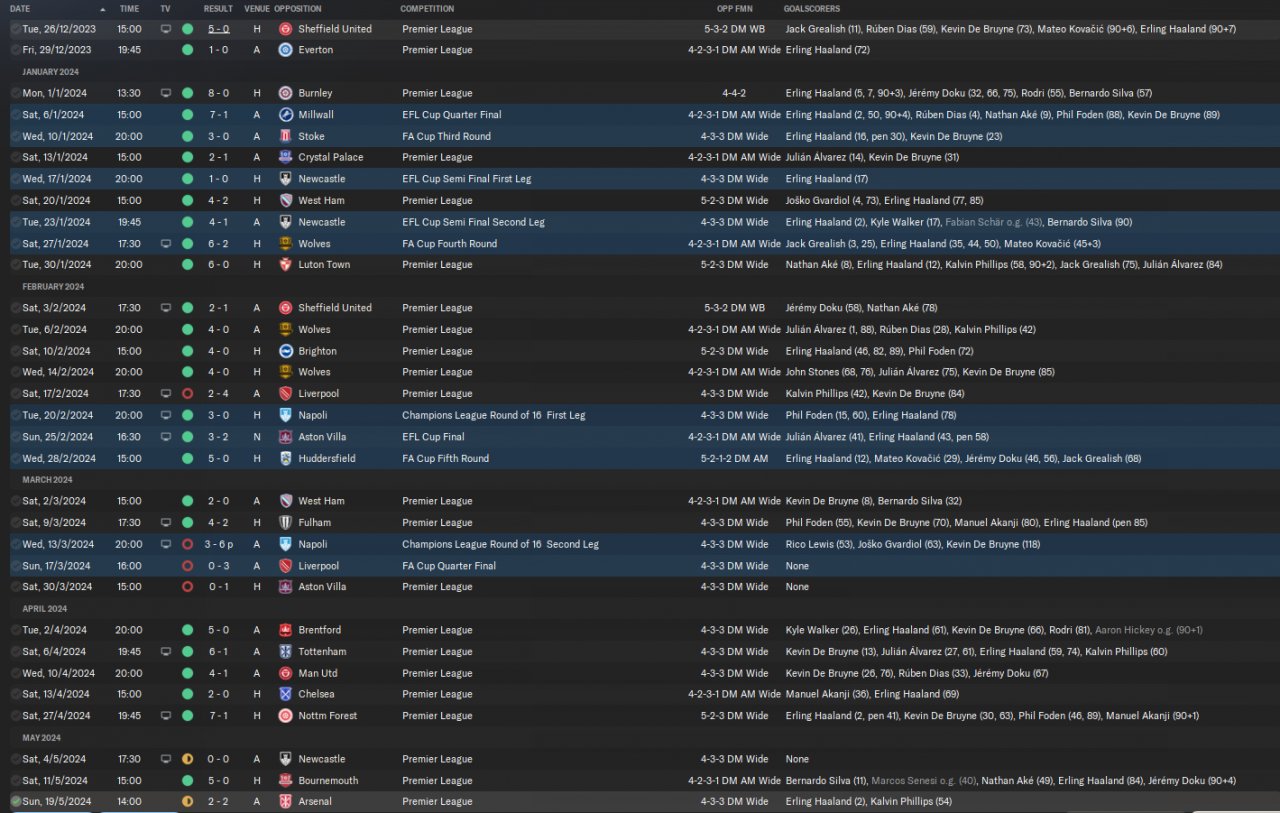The image size is (1280, 813).
Task: Click the Sheffield United badge on 26/12/2023 row
Action: click(x=286, y=29)
